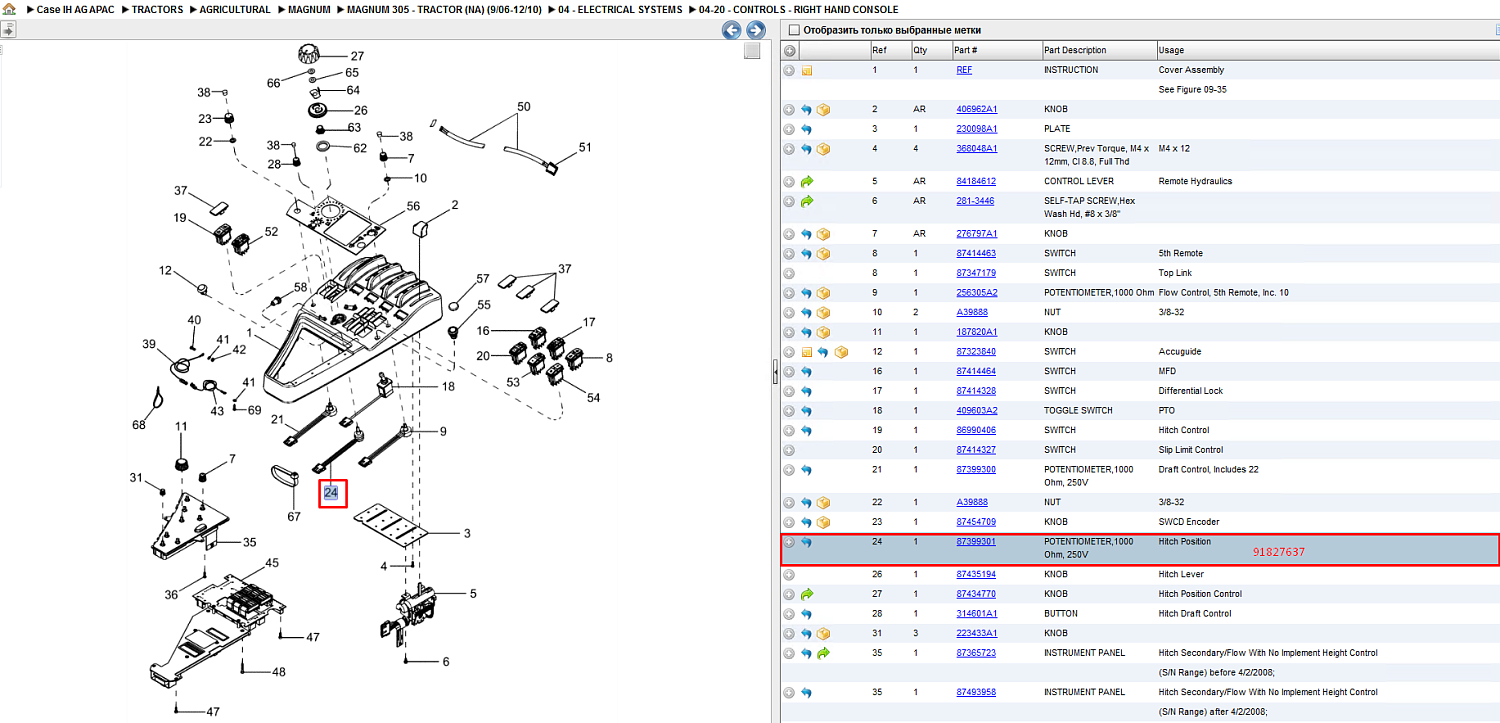
Task: Toggle the side panel icon below Home
Action: click(x=8, y=30)
